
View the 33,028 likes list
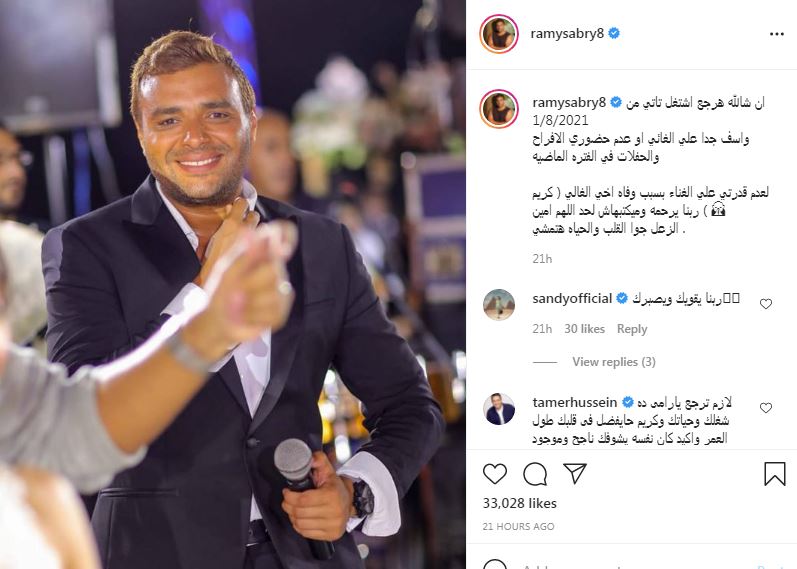click(519, 503)
